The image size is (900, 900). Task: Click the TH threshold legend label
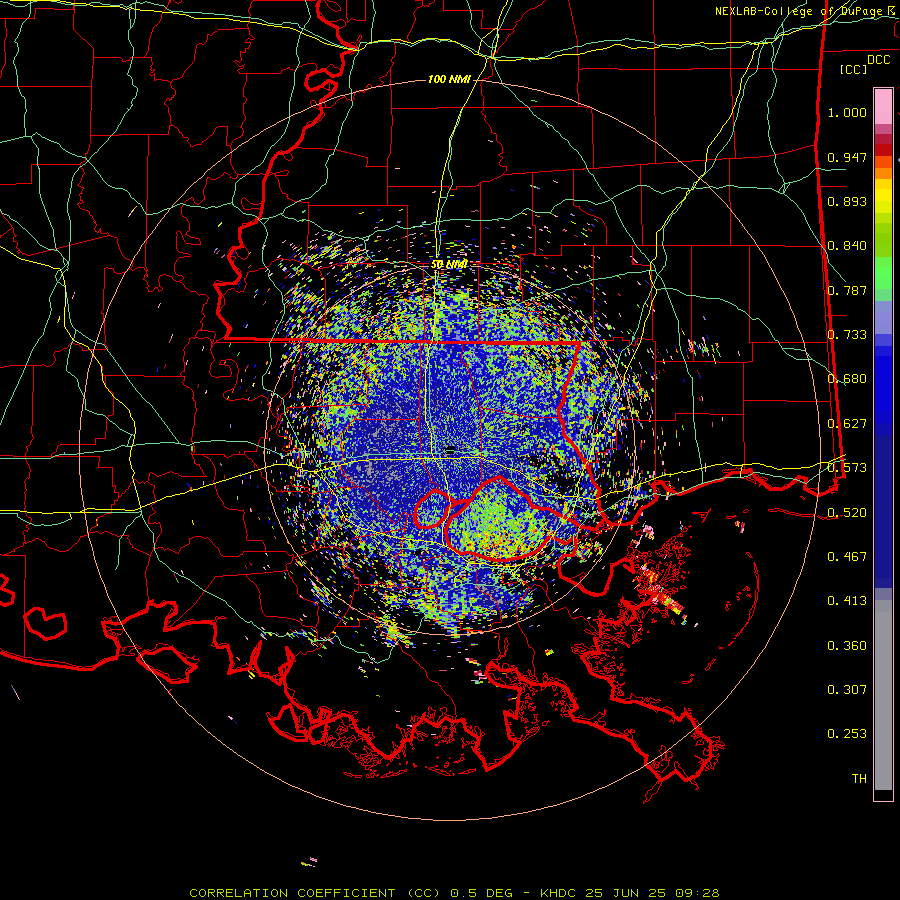859,779
